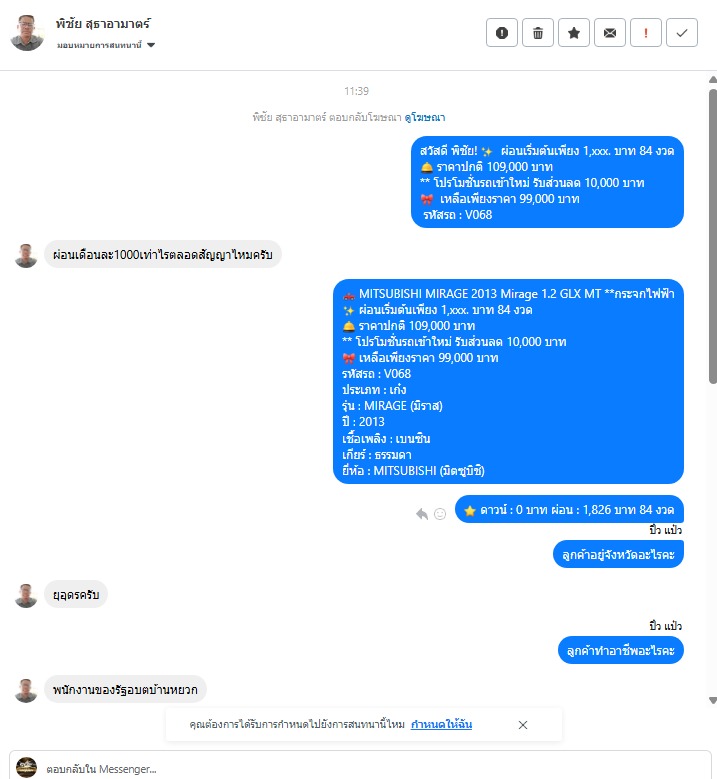Dismiss the assignment prompt banner with X

click(523, 725)
